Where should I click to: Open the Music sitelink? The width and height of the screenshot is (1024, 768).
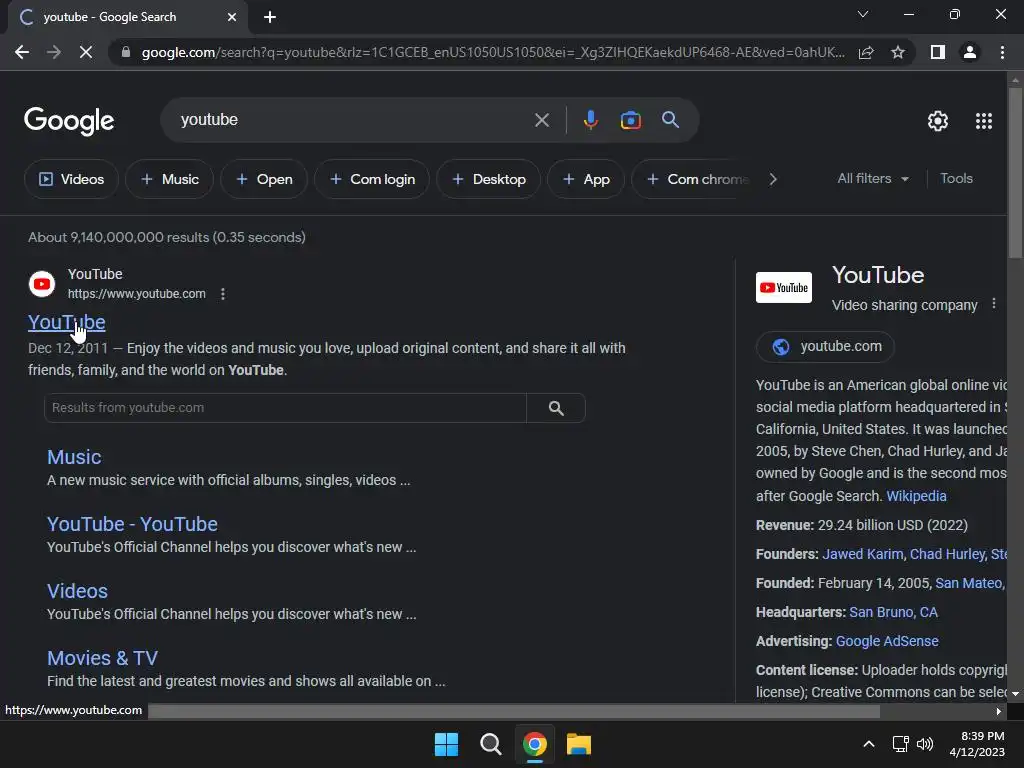(x=74, y=457)
